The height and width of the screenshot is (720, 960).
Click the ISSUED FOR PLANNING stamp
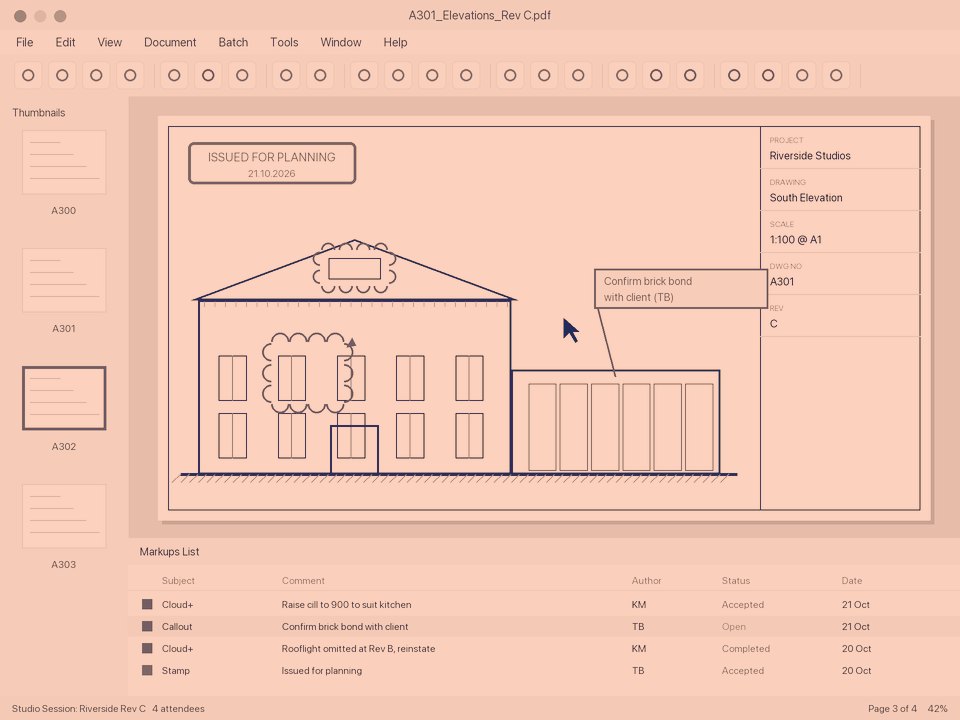click(x=272, y=163)
